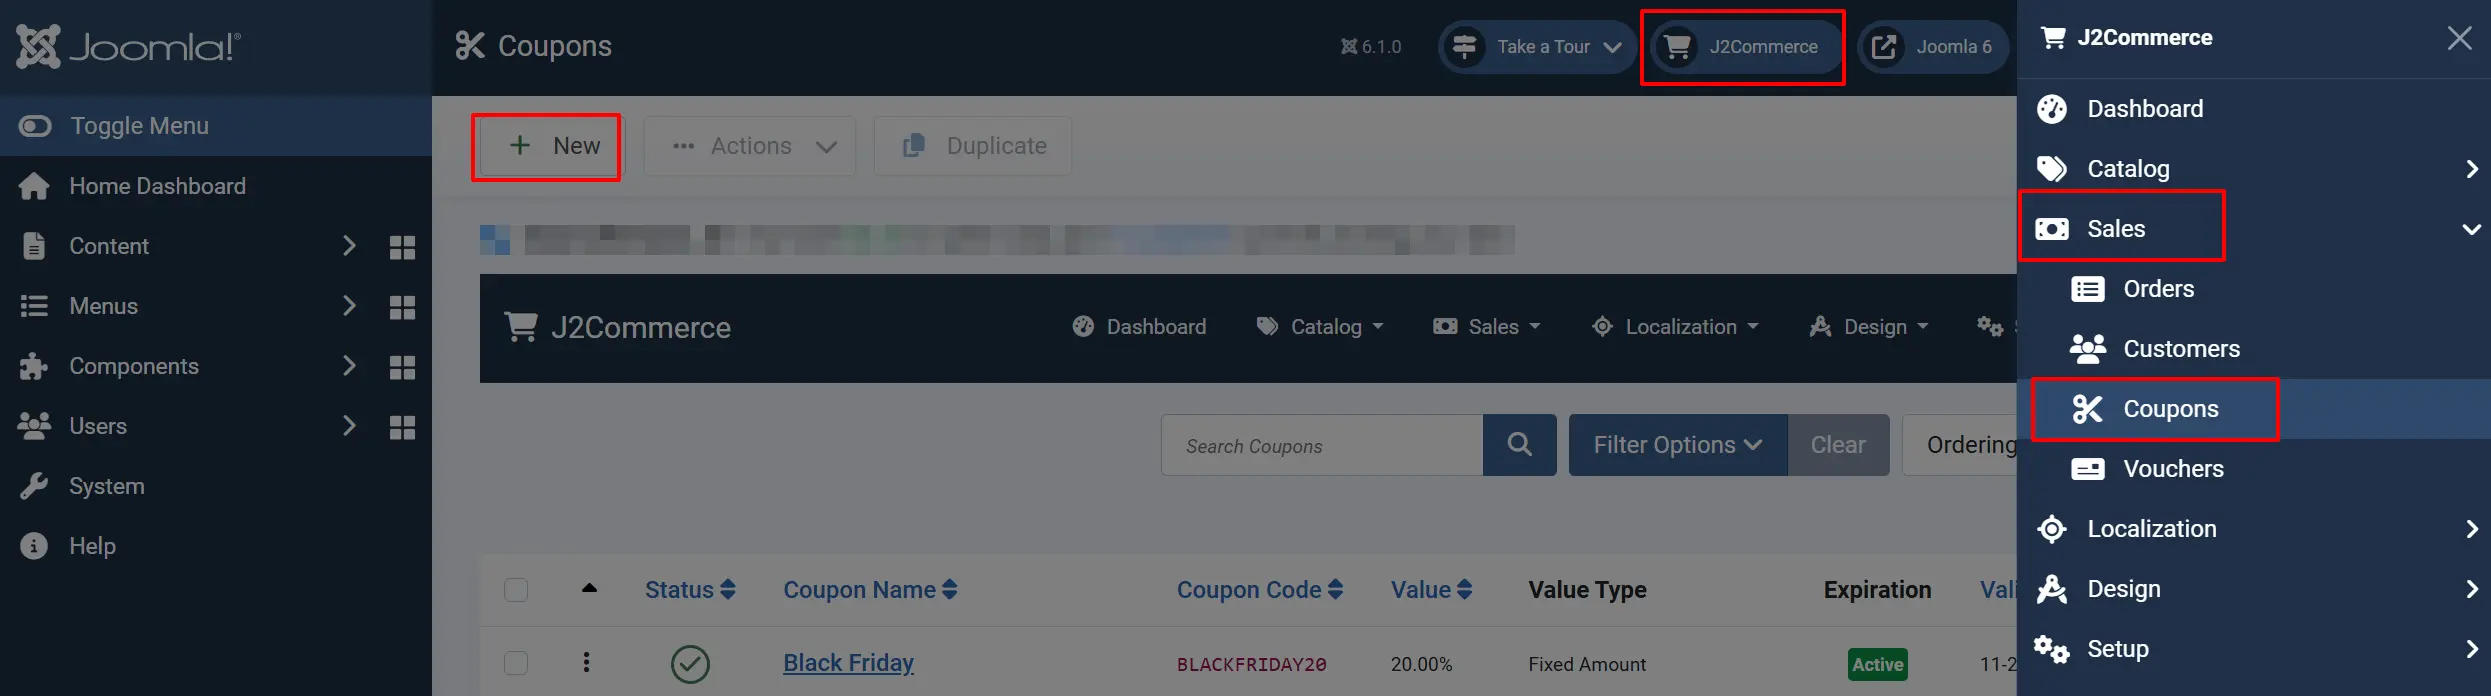Click the Black Friday row drag handle dots
The width and height of the screenshot is (2491, 696).
[x=587, y=662]
